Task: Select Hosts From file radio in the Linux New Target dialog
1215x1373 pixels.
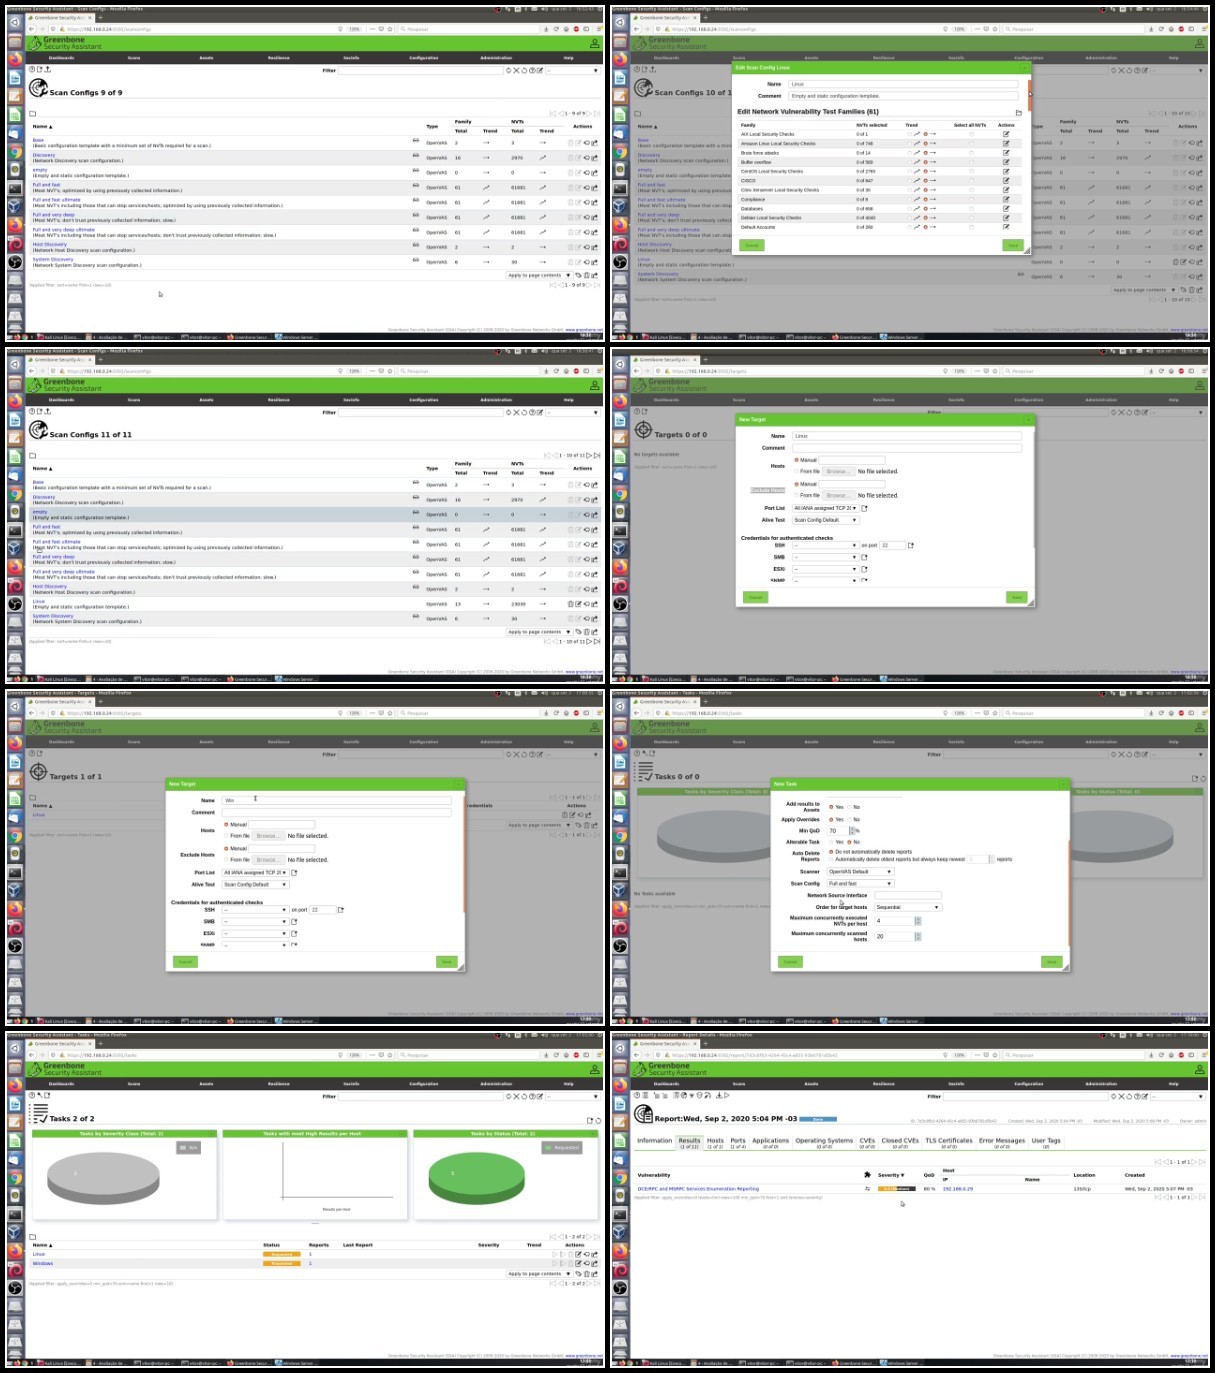Action: (797, 471)
